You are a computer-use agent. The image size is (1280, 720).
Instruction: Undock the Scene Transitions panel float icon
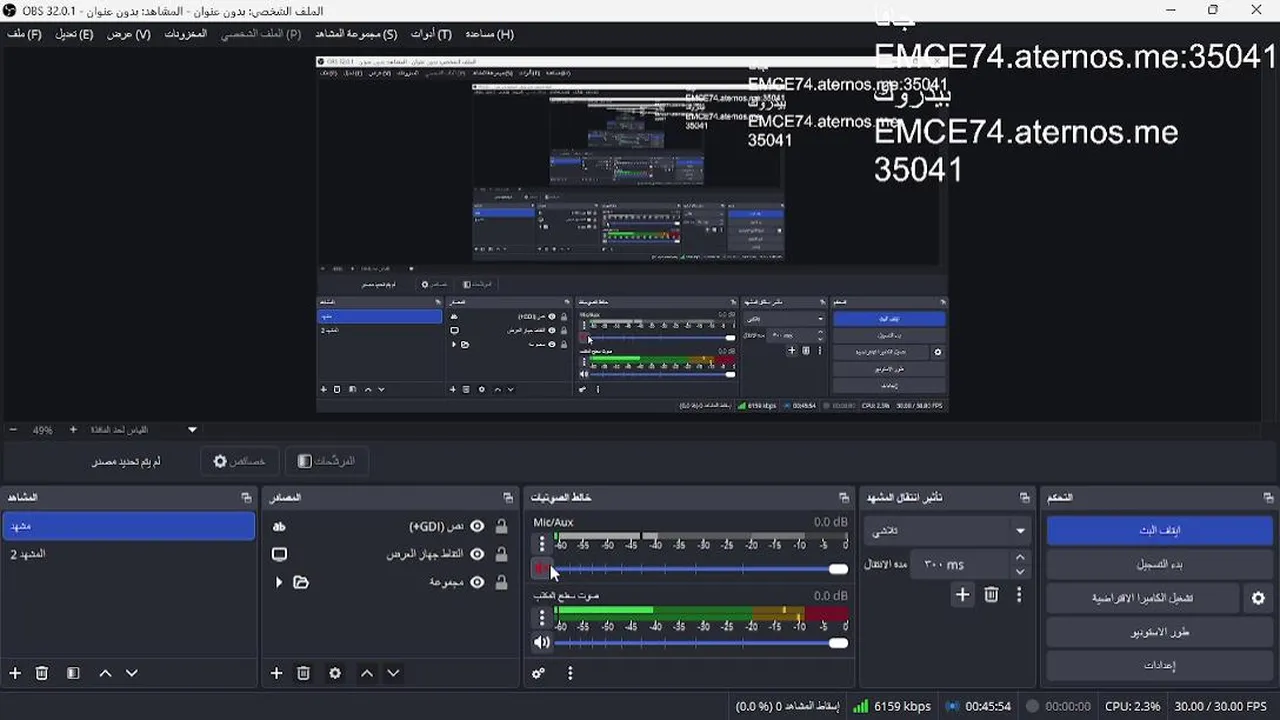click(x=1024, y=497)
